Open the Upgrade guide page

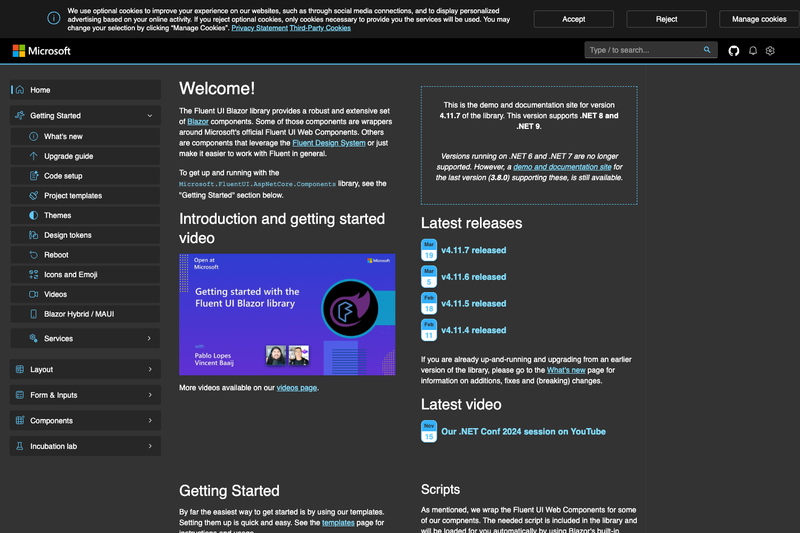(x=85, y=156)
